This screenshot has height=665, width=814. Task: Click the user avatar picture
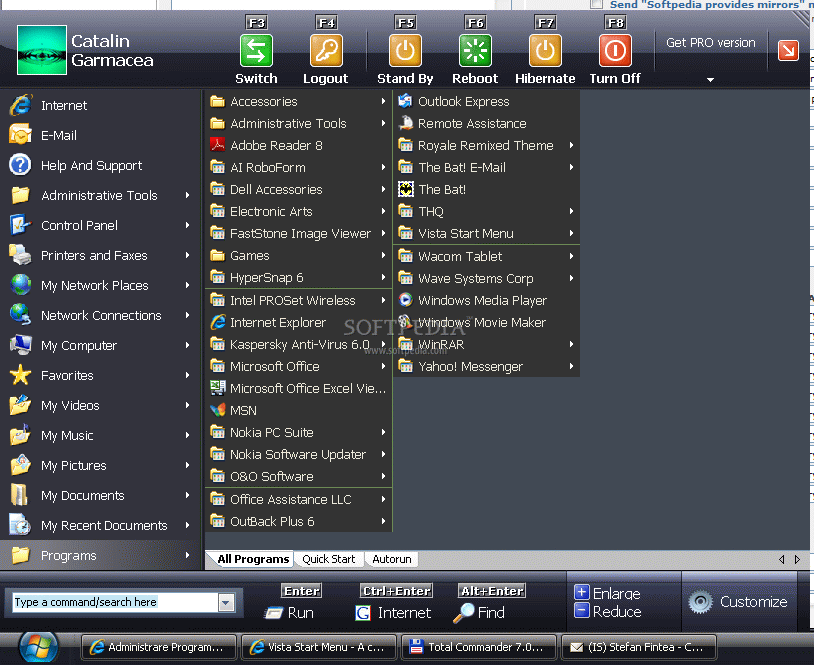click(x=42, y=50)
